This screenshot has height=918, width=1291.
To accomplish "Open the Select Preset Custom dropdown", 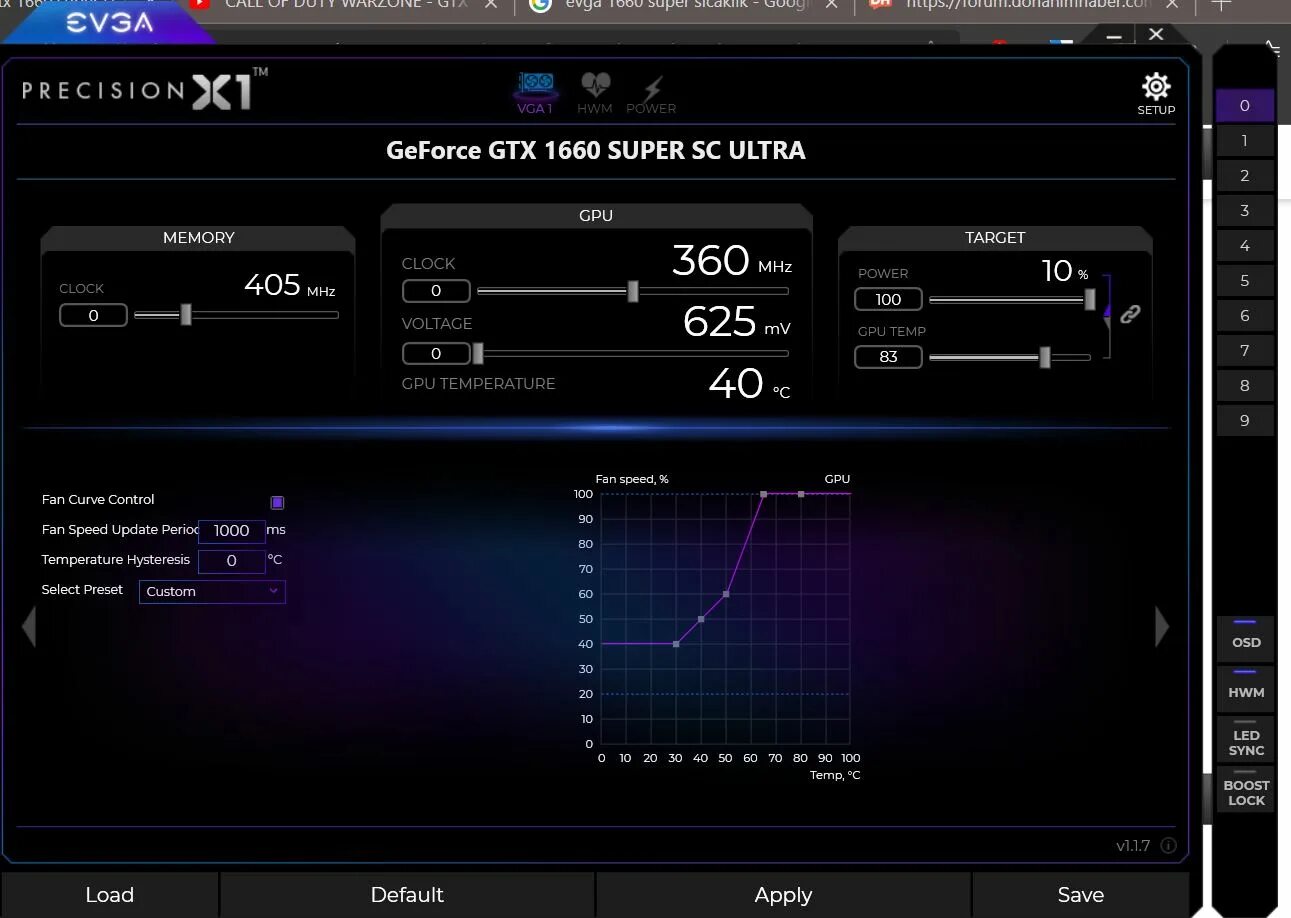I will coord(212,591).
